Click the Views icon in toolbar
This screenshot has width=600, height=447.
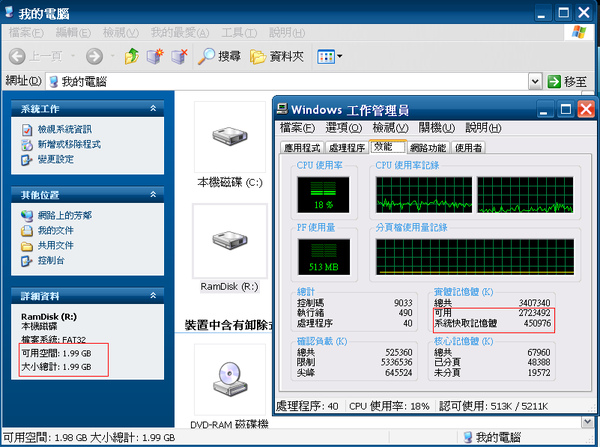[x=326, y=57]
